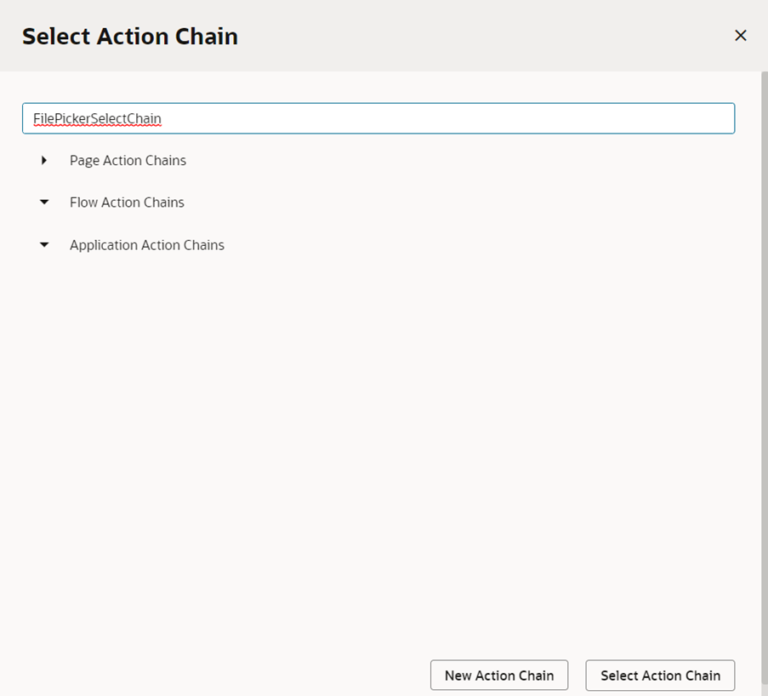The height and width of the screenshot is (696, 768).
Task: Click the New Action Chain button
Action: pos(499,675)
